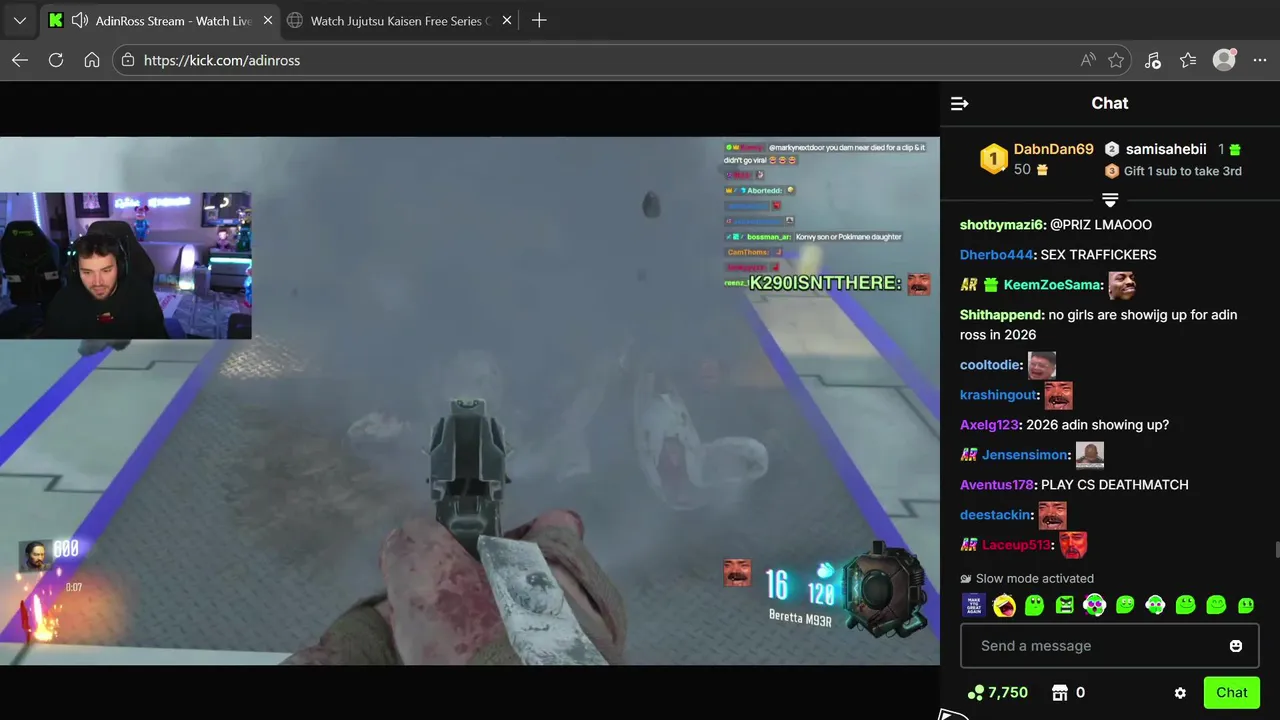This screenshot has width=1280, height=720.
Task: Click the message 'PLAY CS DEATHMATCH'
Action: [x=1115, y=485]
